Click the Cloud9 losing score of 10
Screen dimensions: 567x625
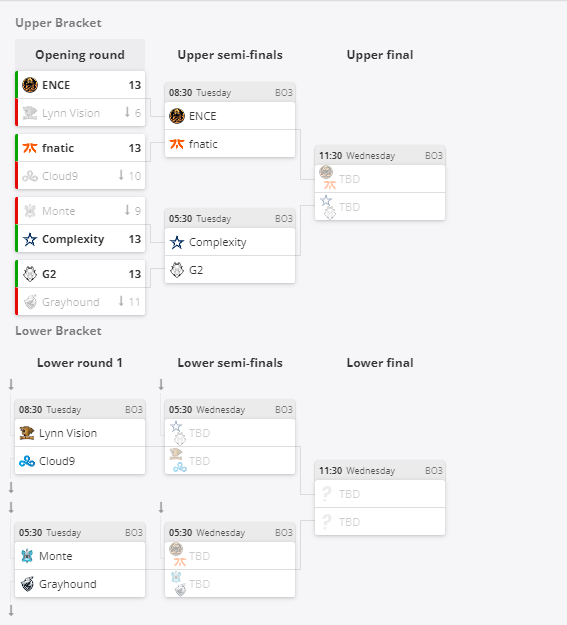[135, 176]
